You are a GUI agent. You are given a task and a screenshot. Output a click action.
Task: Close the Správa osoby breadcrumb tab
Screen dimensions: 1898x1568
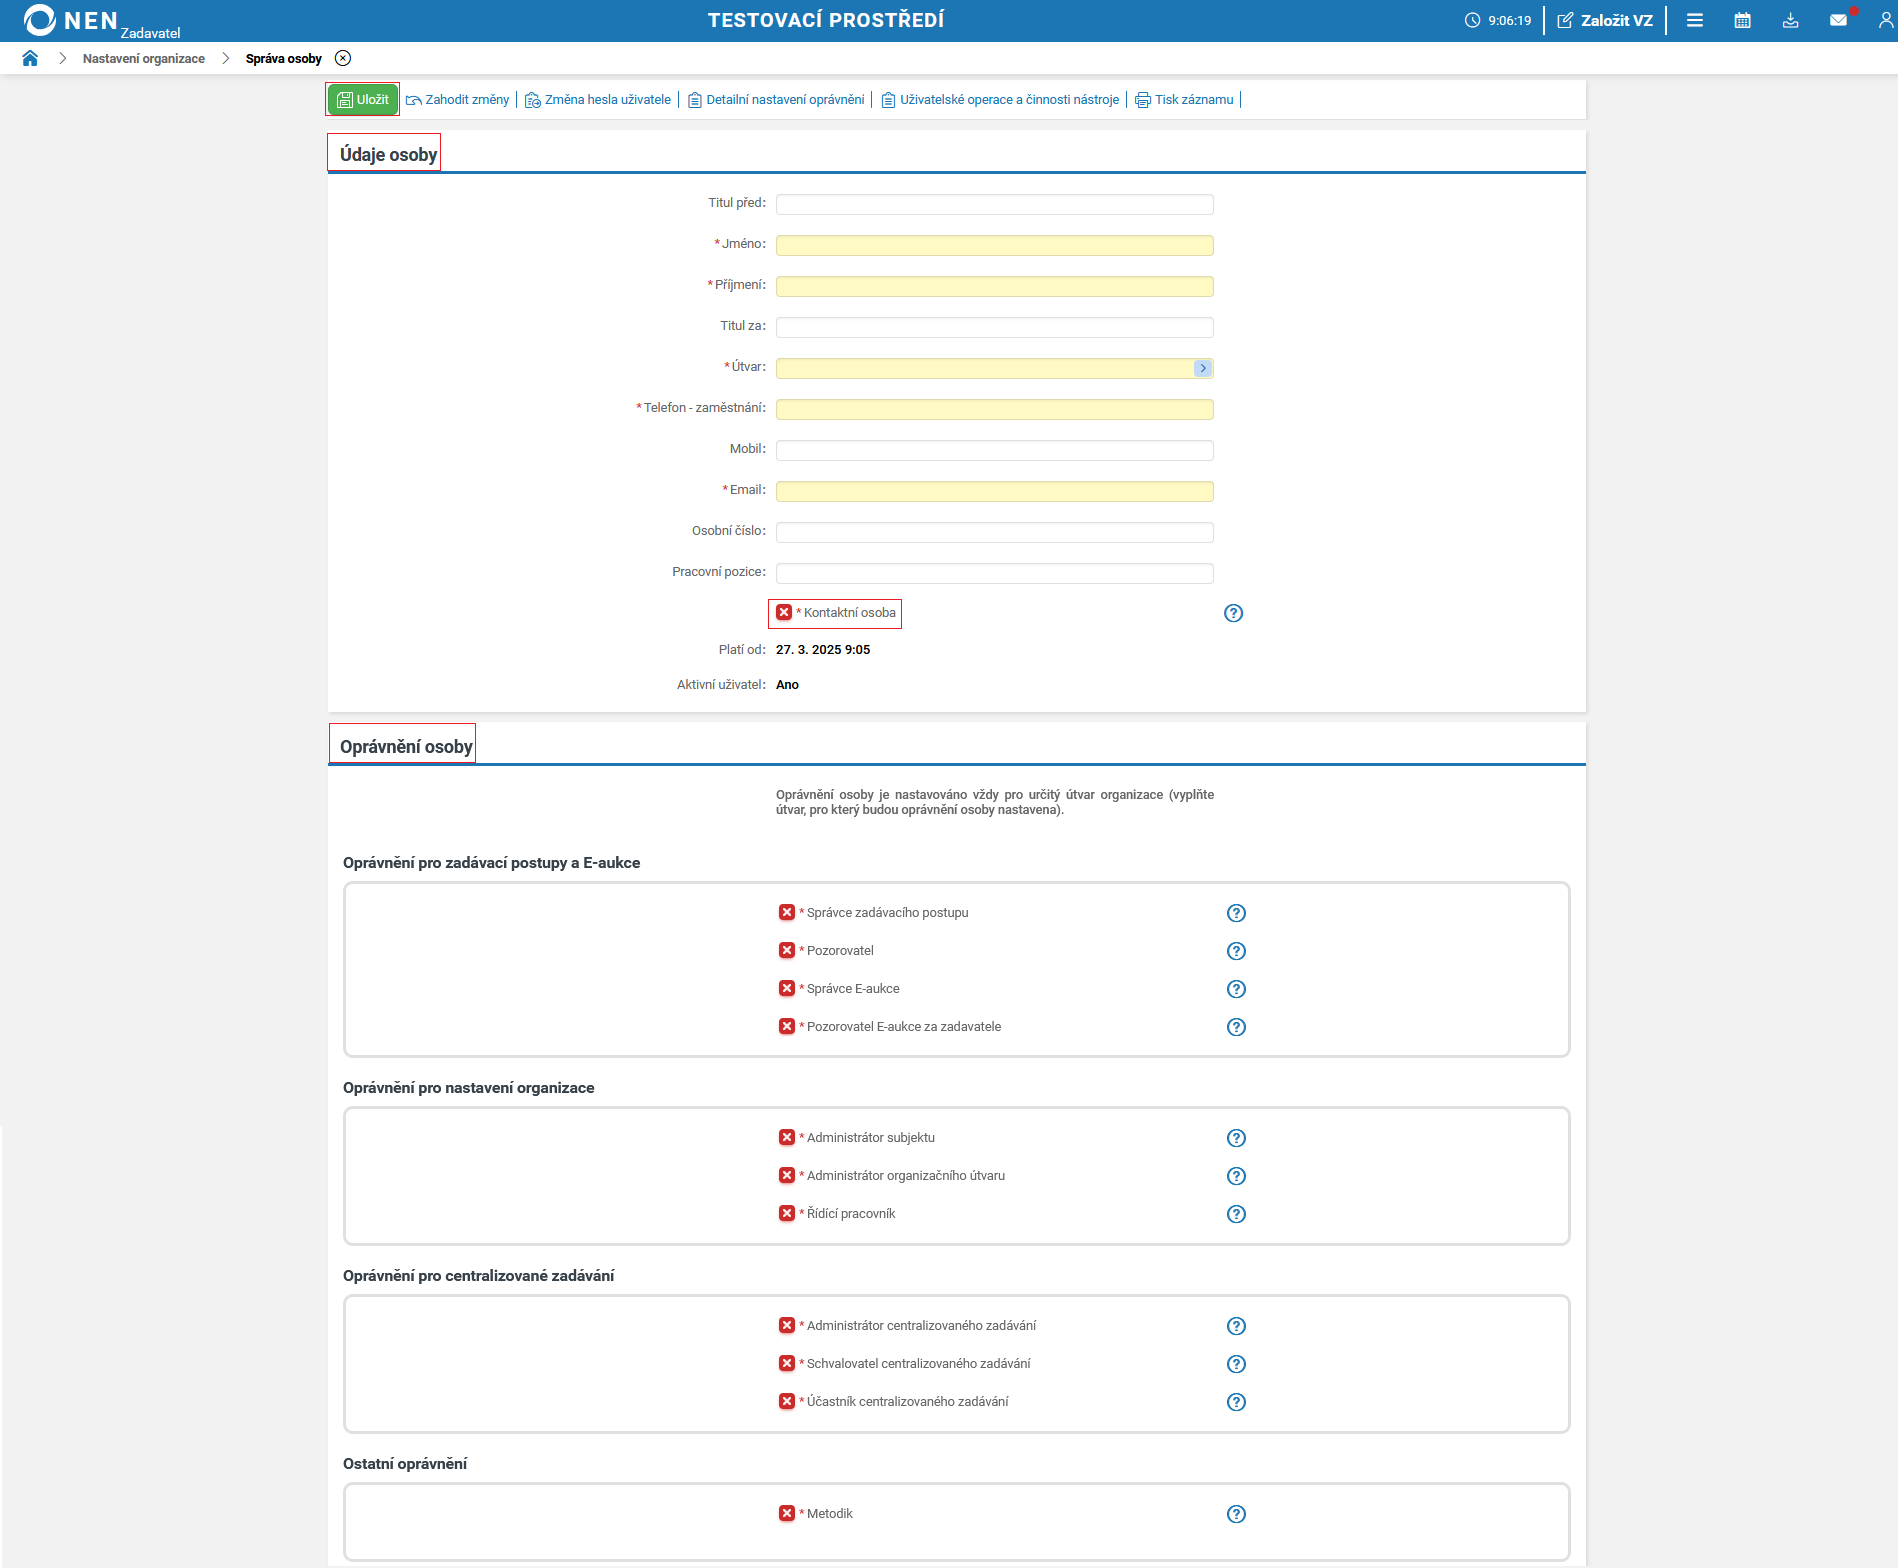[343, 58]
